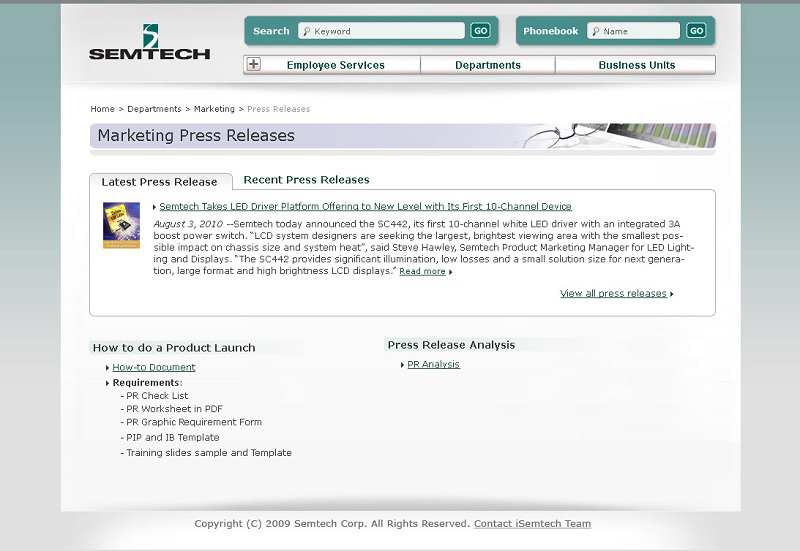
Task: Click the PR Check List item
Action: (x=157, y=396)
